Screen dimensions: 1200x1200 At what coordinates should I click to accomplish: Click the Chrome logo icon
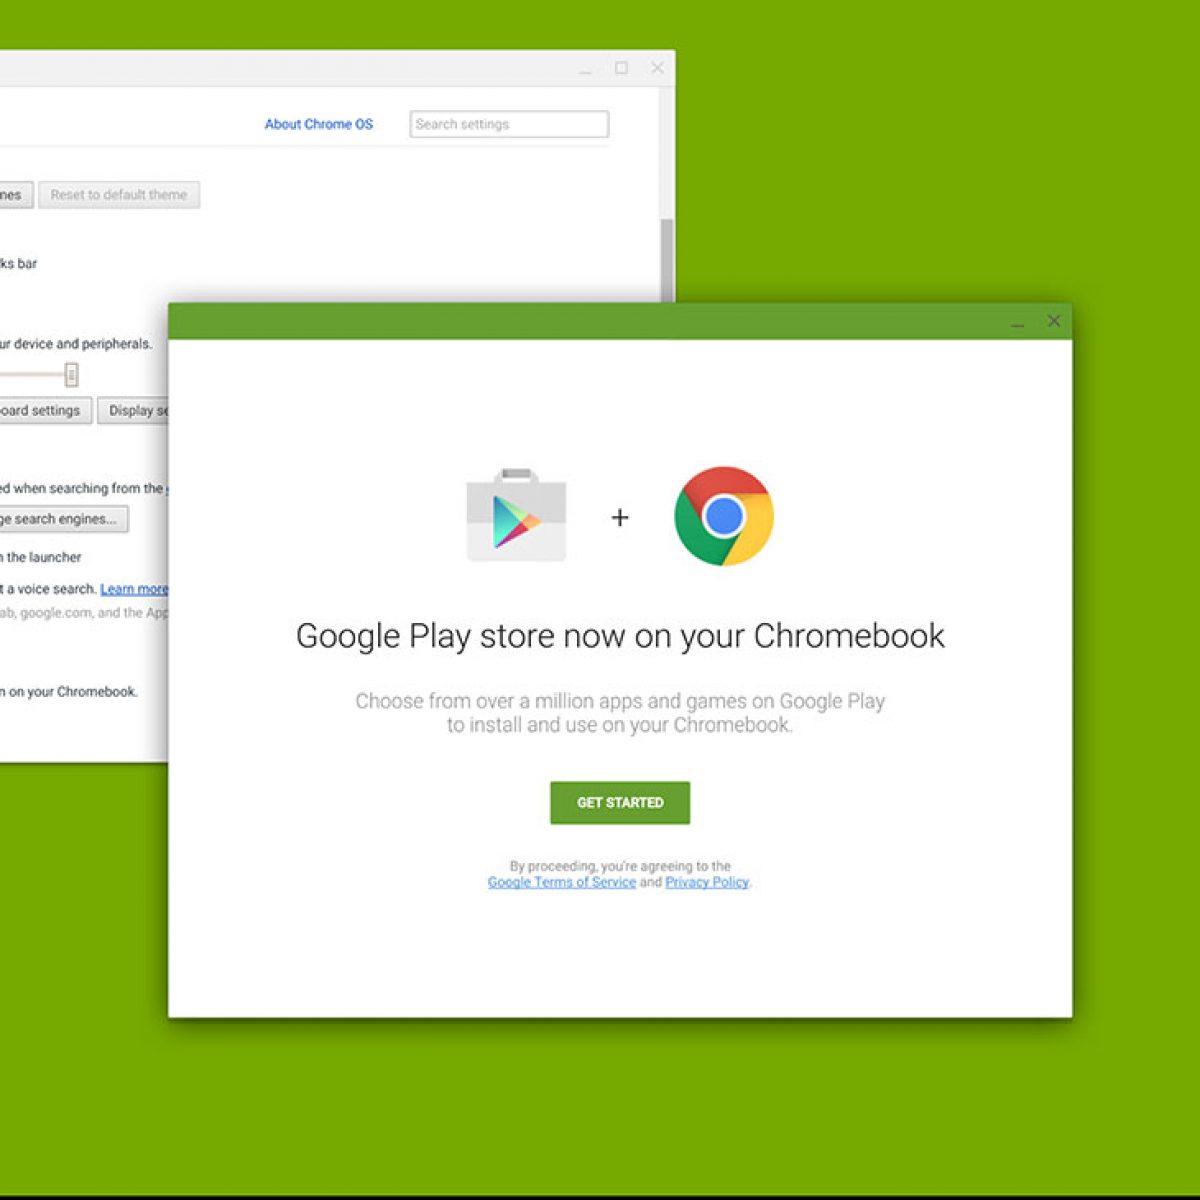point(724,516)
